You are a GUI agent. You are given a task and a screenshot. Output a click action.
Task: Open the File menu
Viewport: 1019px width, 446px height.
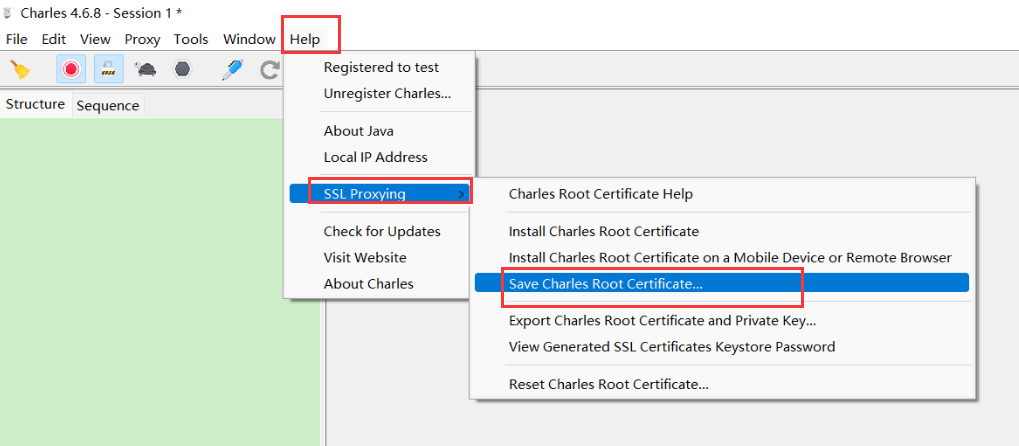tap(16, 39)
